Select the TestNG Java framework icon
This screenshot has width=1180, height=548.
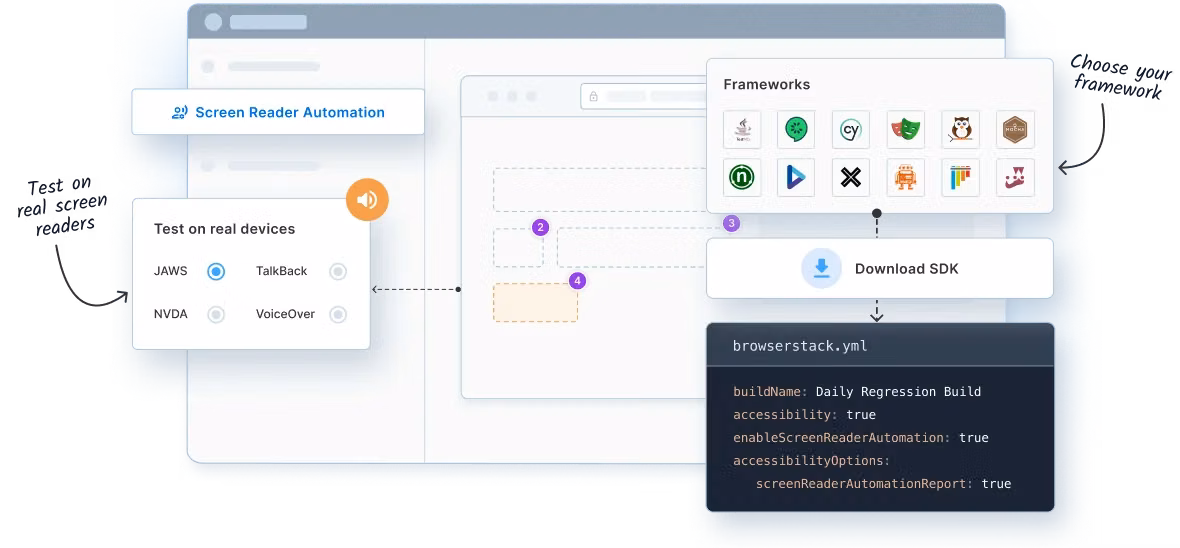(x=743, y=130)
